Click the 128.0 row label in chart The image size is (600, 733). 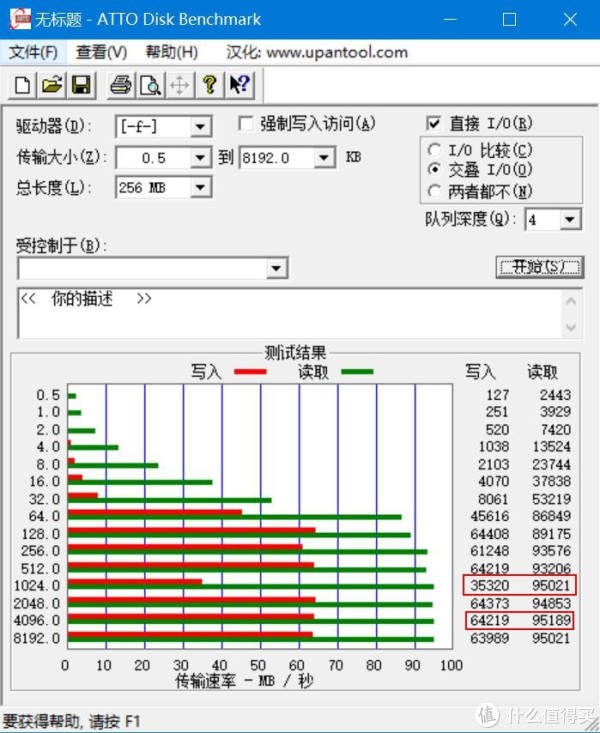click(41, 534)
